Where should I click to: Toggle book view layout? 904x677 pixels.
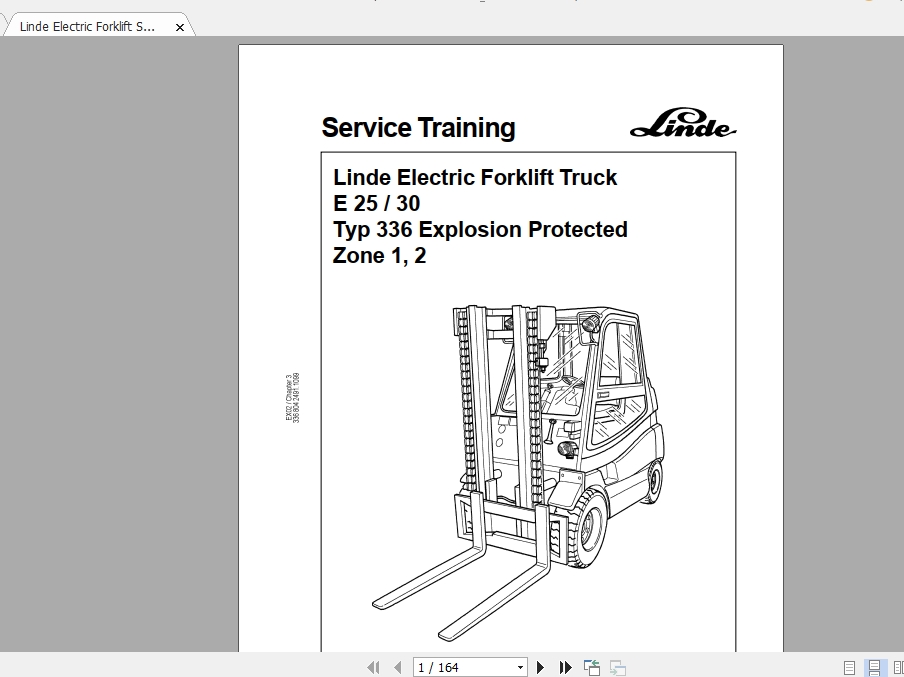[901, 667]
